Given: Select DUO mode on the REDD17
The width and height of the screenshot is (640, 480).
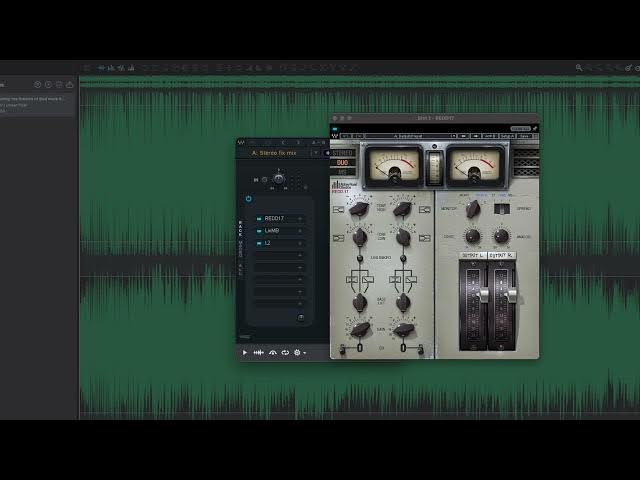Looking at the screenshot, I should coord(342,162).
